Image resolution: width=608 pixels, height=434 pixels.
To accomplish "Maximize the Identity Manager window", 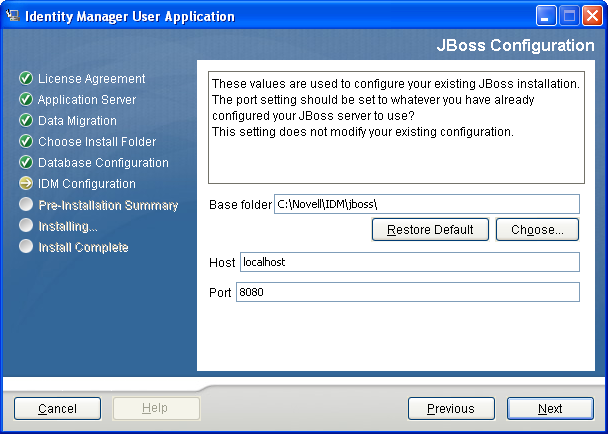I will (569, 16).
